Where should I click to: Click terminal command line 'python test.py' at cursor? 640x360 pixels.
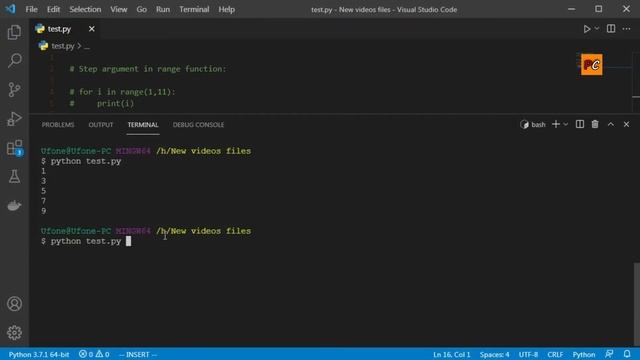(x=86, y=241)
